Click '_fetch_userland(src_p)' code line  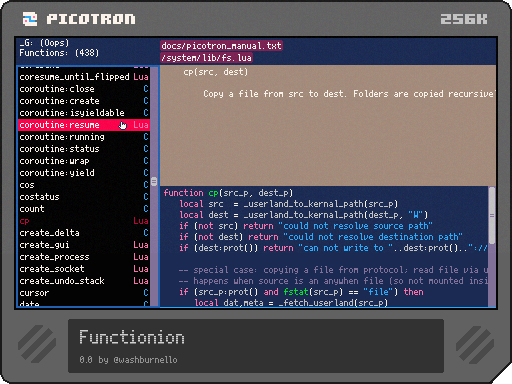pos(291,302)
